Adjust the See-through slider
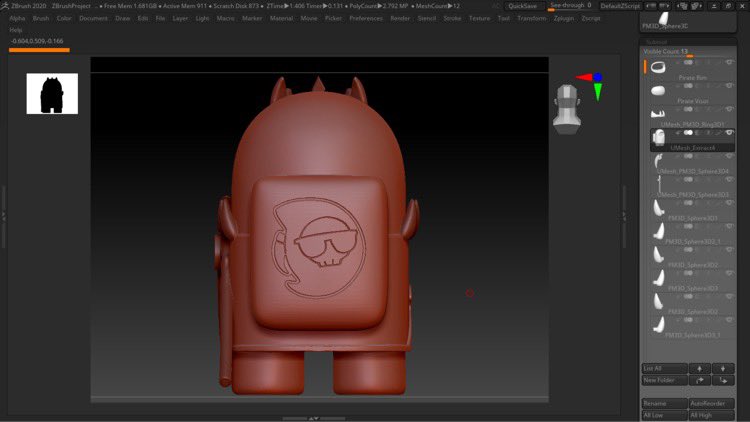 click(571, 6)
